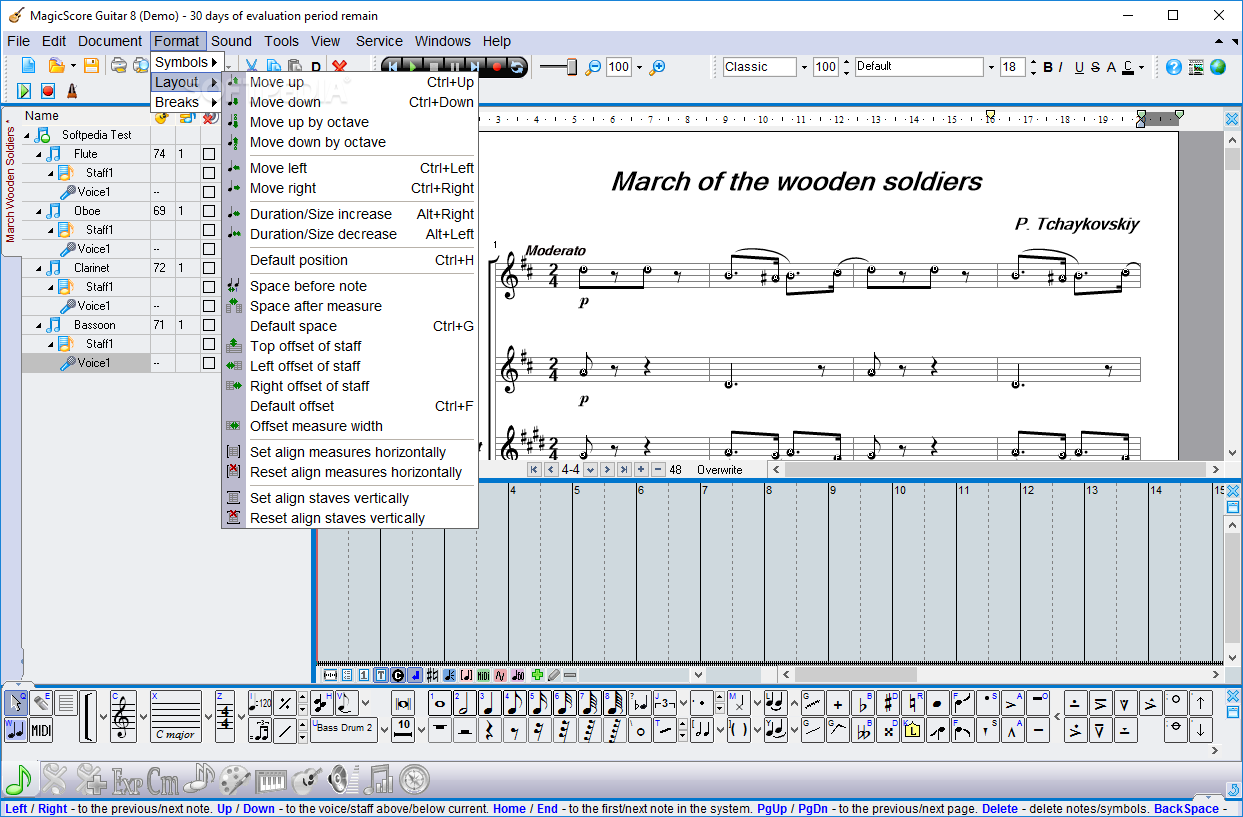Zoom in with the plus magnifier icon

[657, 67]
